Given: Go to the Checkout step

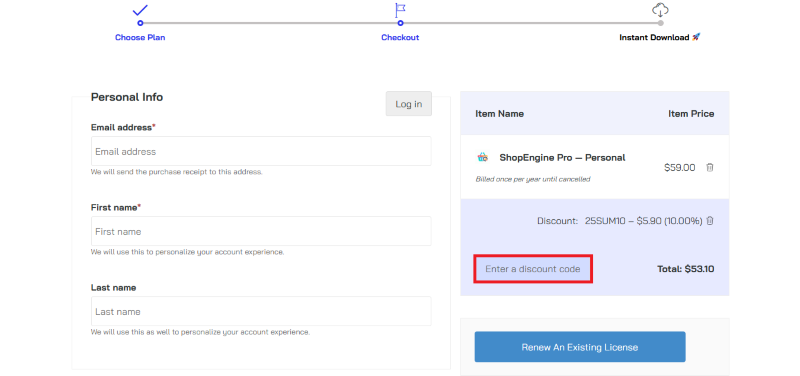Looking at the screenshot, I should (x=400, y=37).
